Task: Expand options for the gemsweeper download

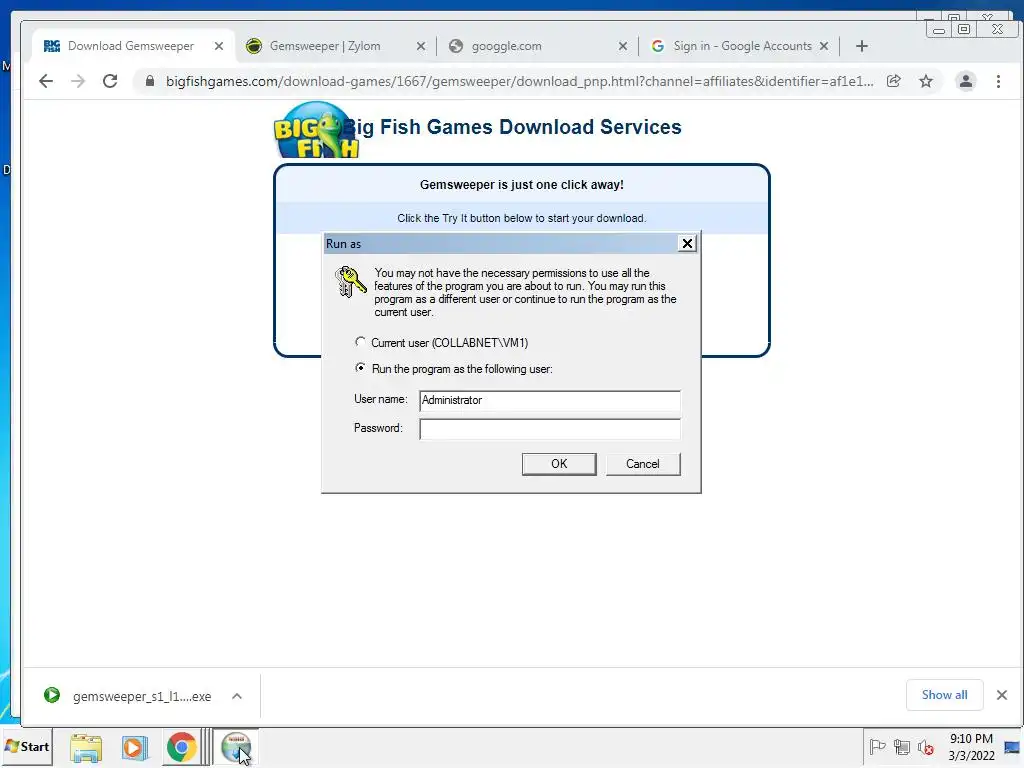Action: (x=237, y=696)
